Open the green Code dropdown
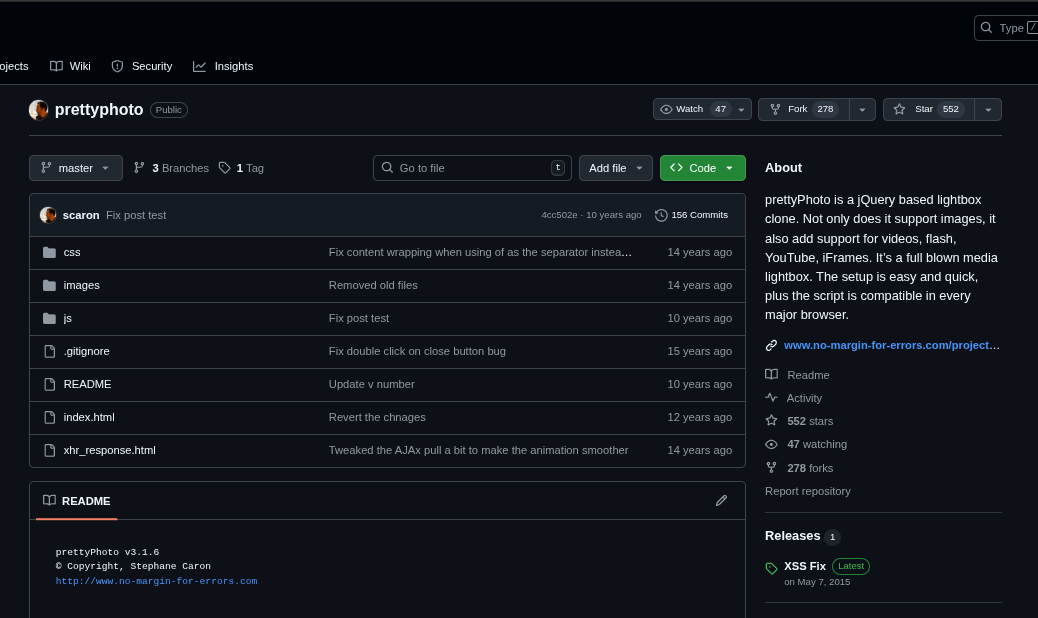Screen dimensions: 1038x618 (702, 168)
